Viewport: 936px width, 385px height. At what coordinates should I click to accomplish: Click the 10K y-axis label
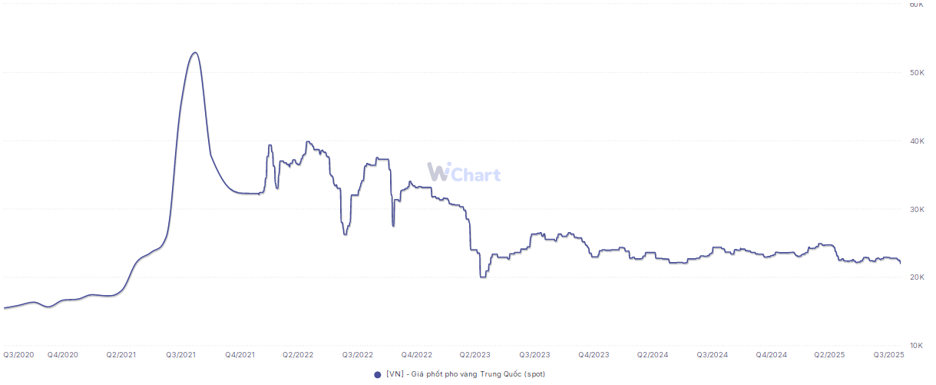click(916, 346)
